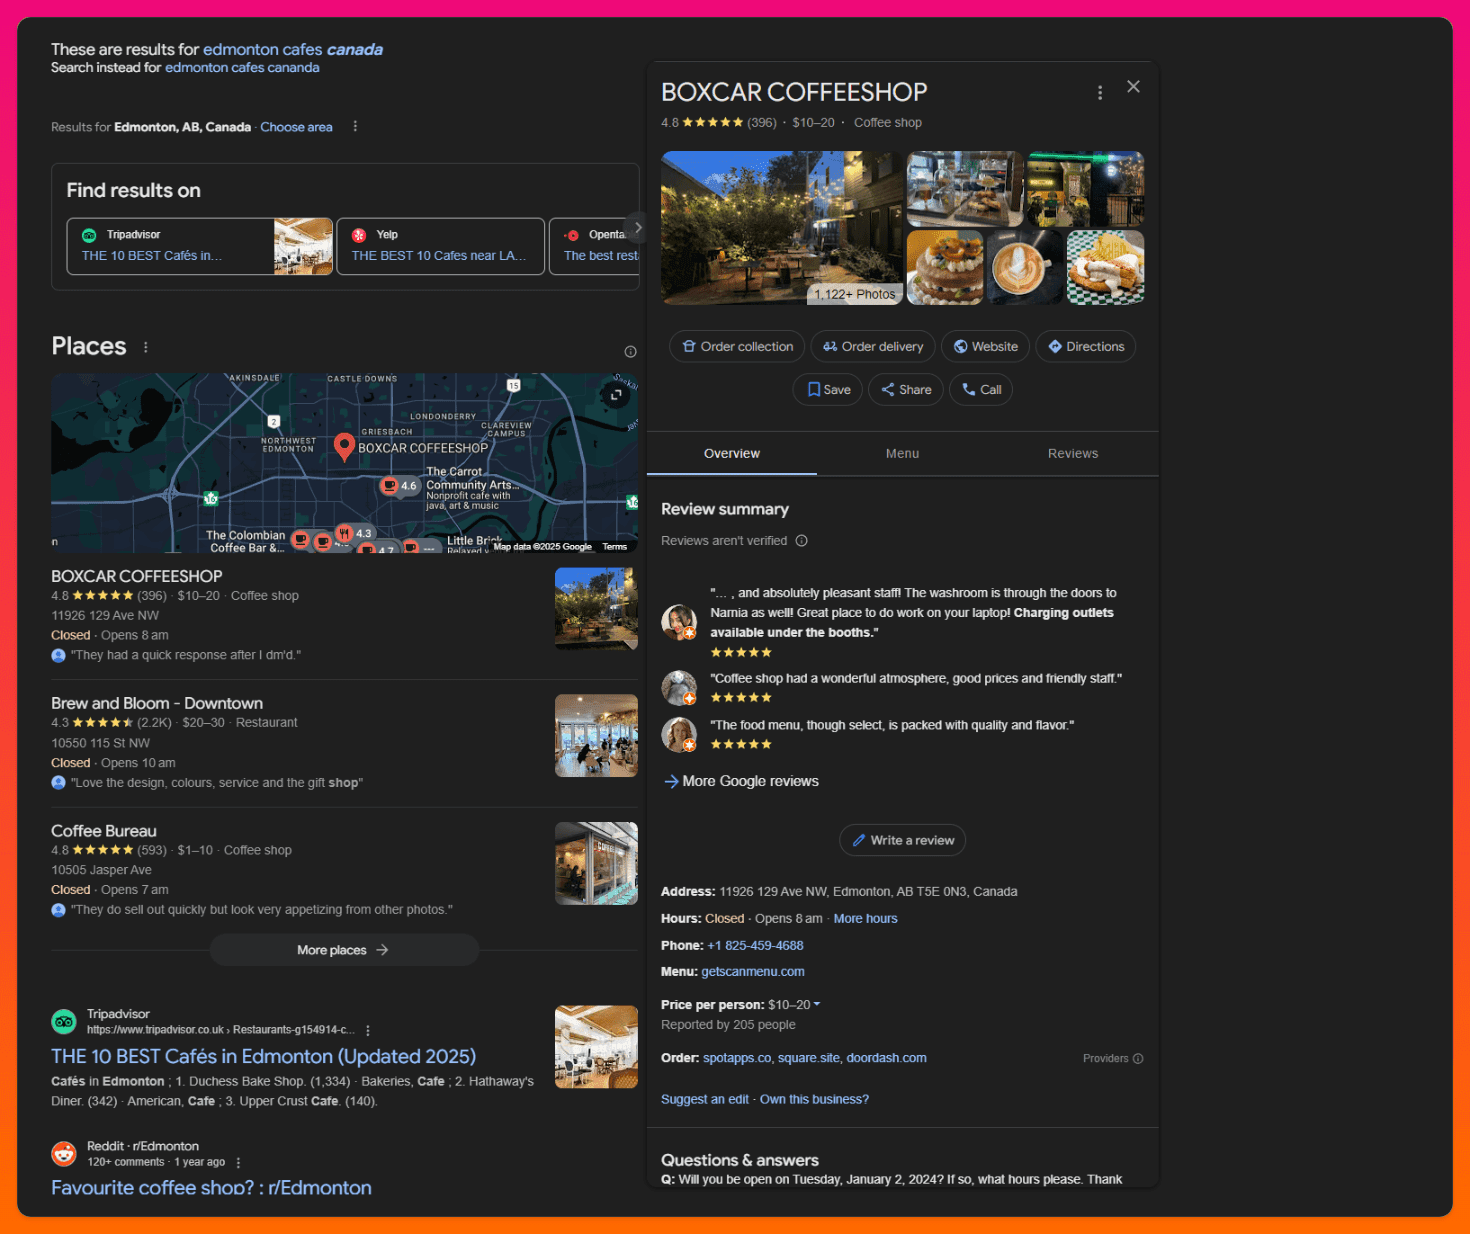Save Boxcar Coffeeshop to a list
Screen dimensions: 1470x1234
[828, 390]
